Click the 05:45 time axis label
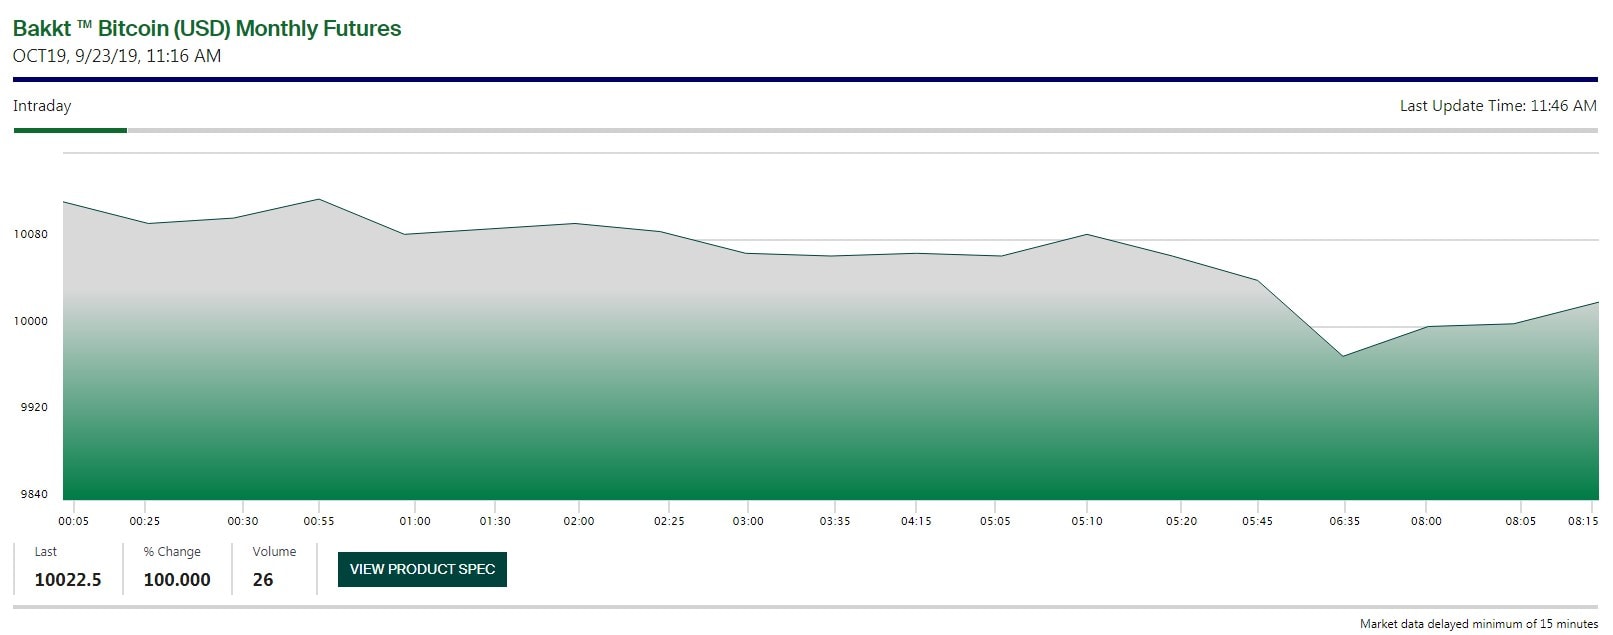Screen dimensions: 1613x635 (1257, 521)
